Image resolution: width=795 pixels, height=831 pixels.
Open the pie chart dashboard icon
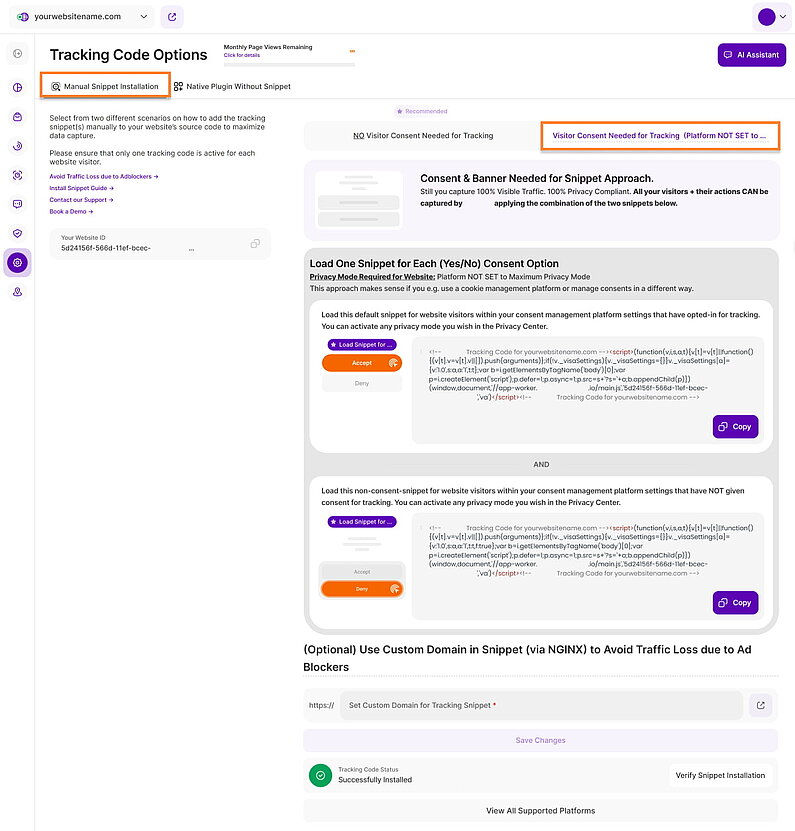[17, 87]
